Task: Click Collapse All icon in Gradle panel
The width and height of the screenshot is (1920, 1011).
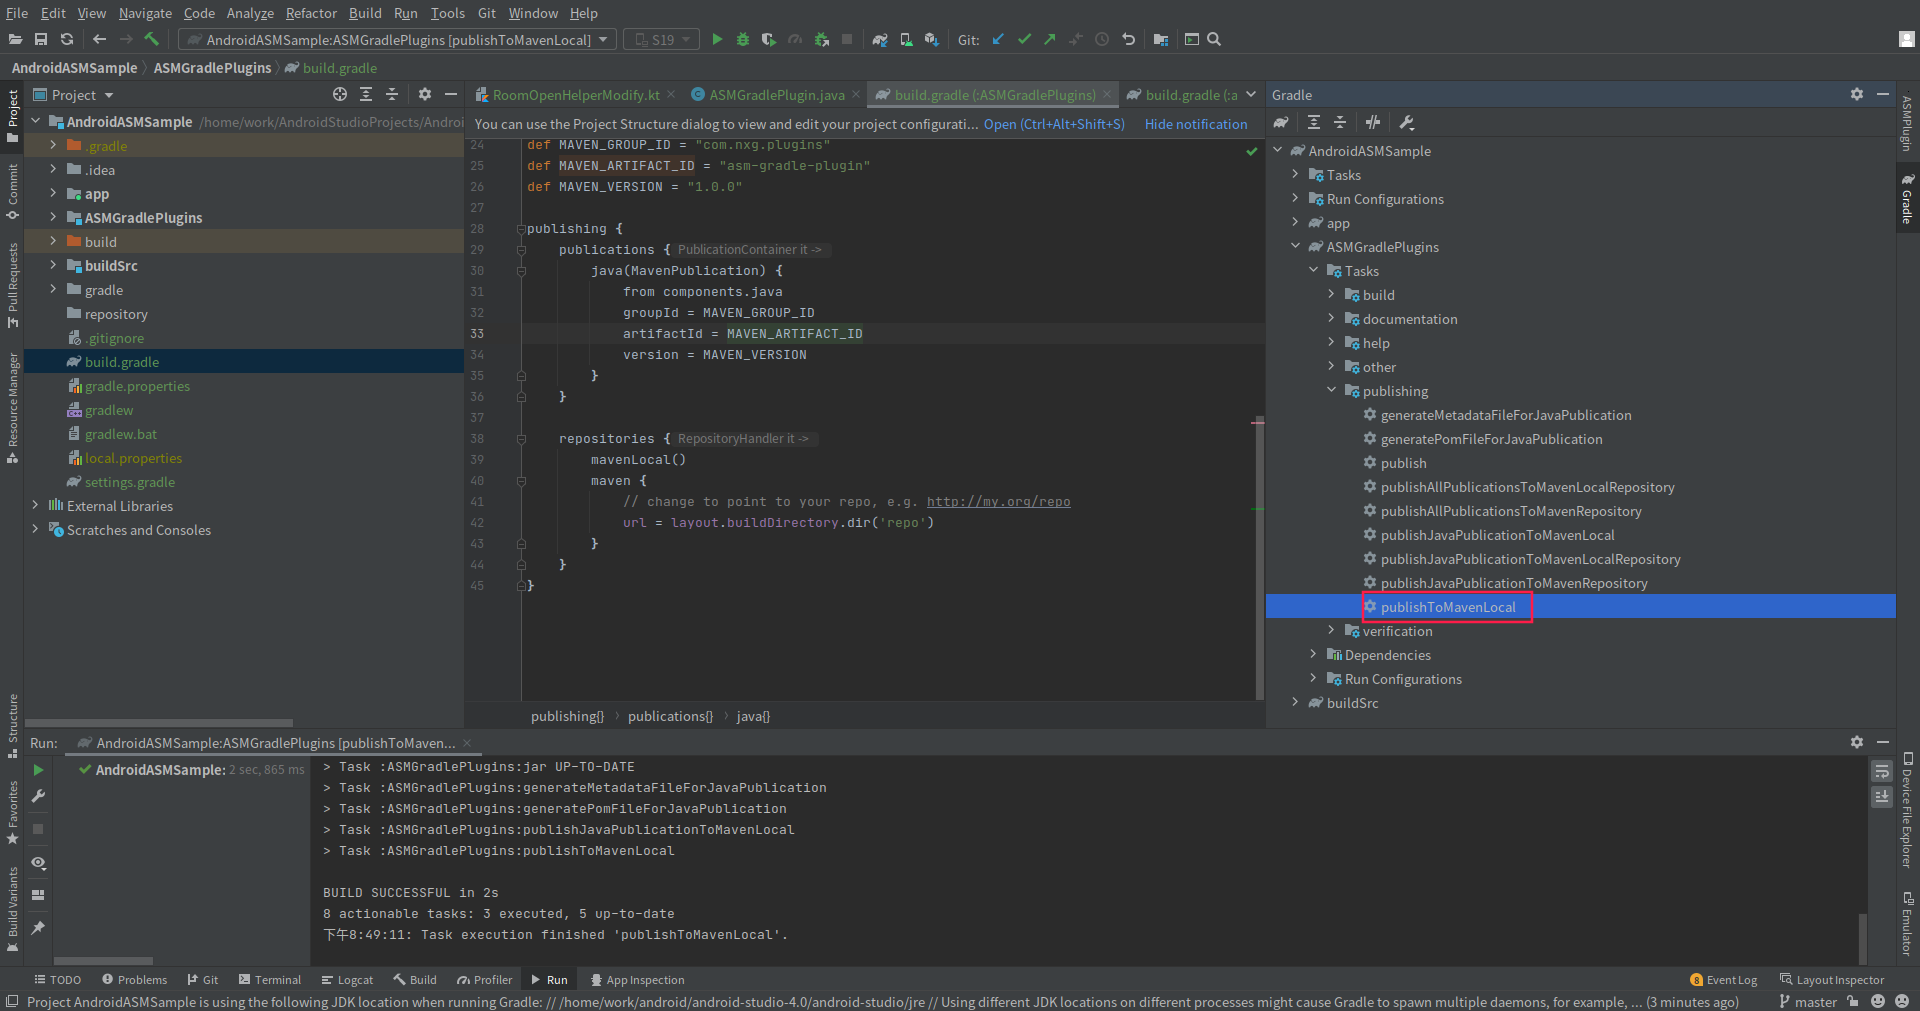Action: [1340, 122]
